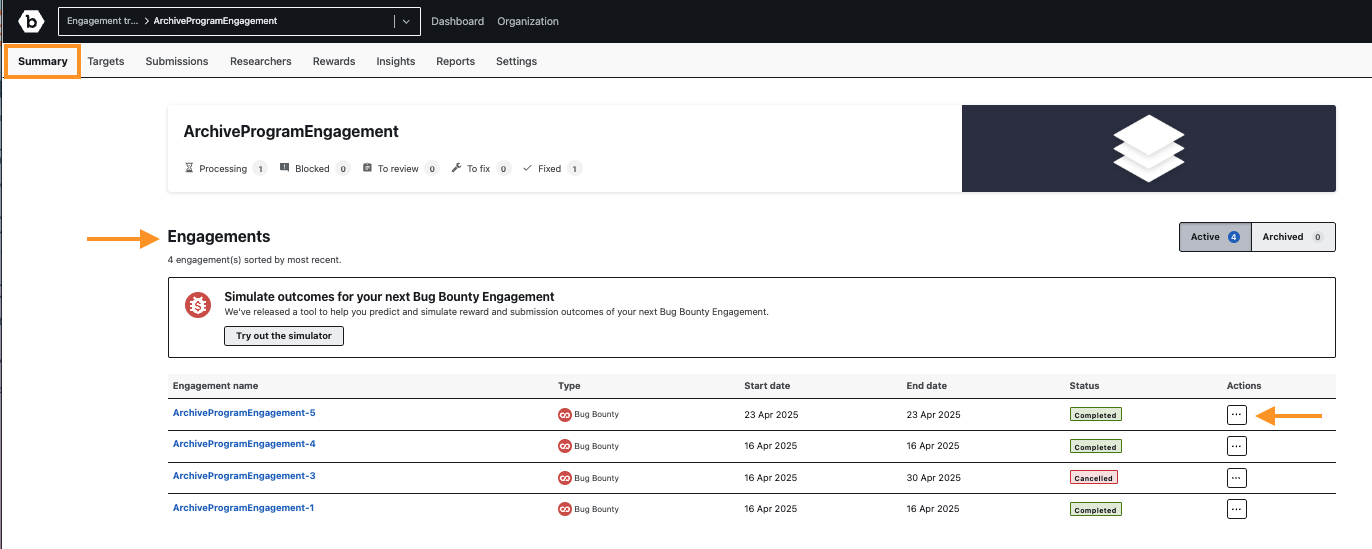Click Completed status badge for ArchiveProgramEngagement-5
This screenshot has height=549, width=1372.
[1095, 414]
